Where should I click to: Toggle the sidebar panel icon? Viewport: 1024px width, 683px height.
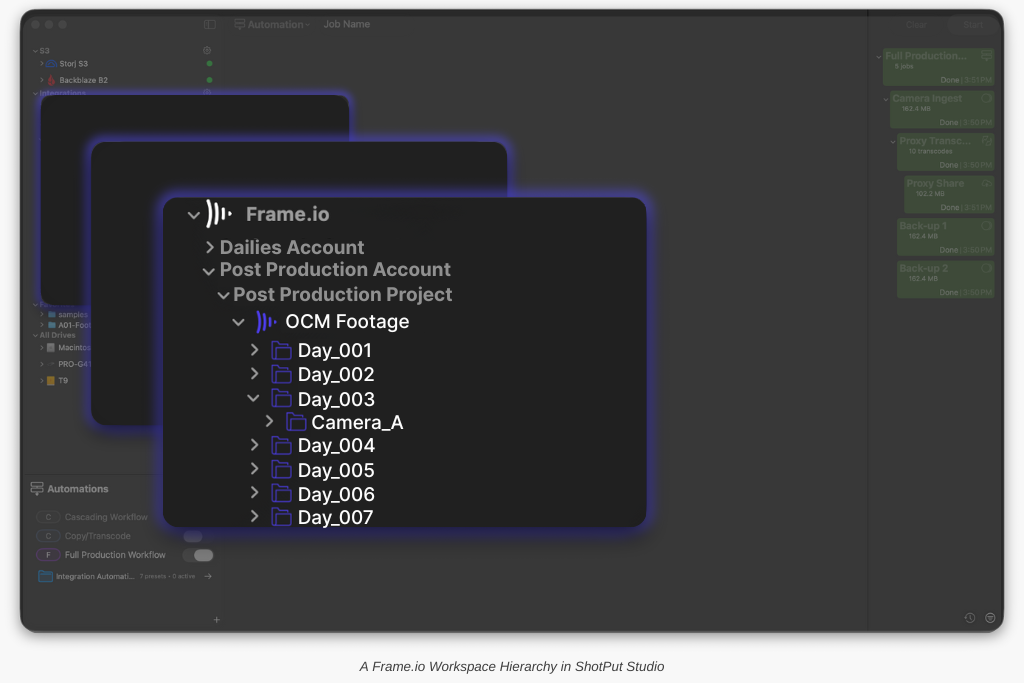(x=209, y=24)
